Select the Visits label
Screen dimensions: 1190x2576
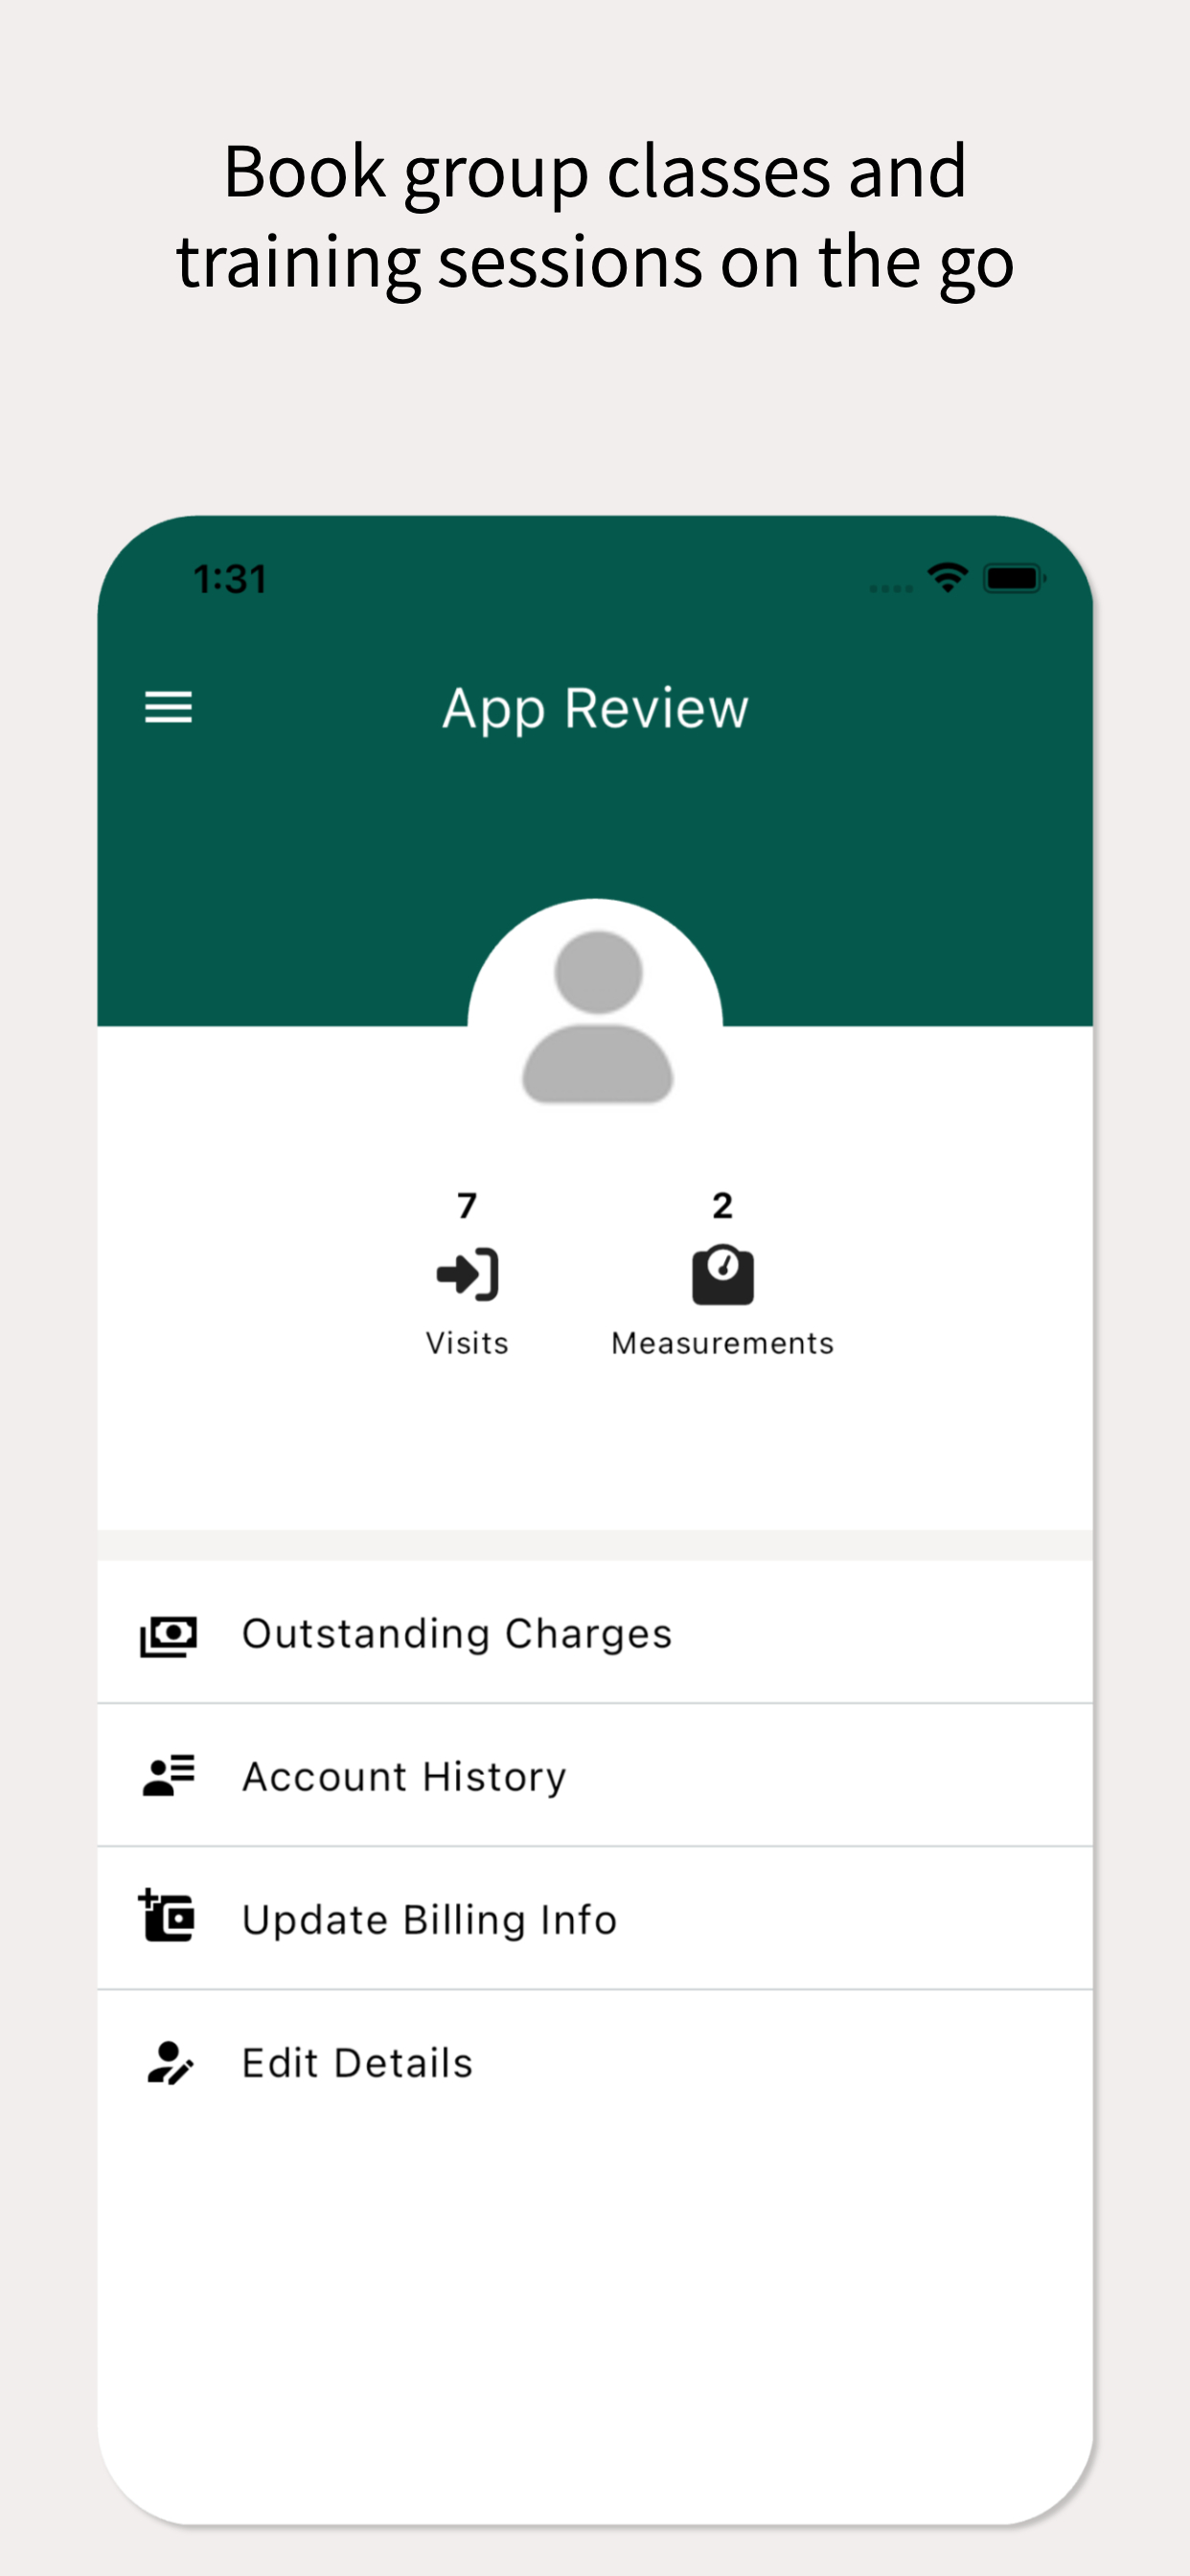click(x=467, y=1343)
